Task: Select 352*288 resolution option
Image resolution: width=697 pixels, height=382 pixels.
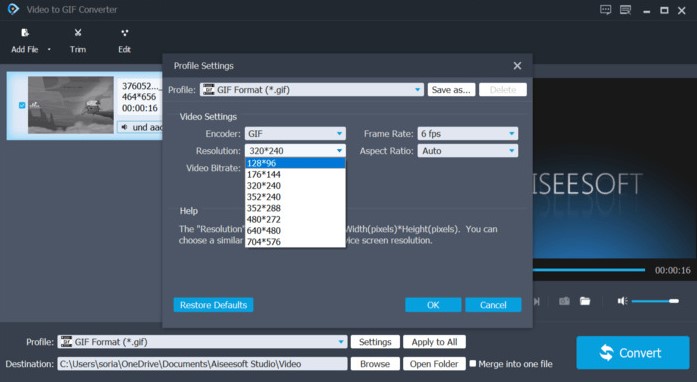Action: tap(295, 208)
